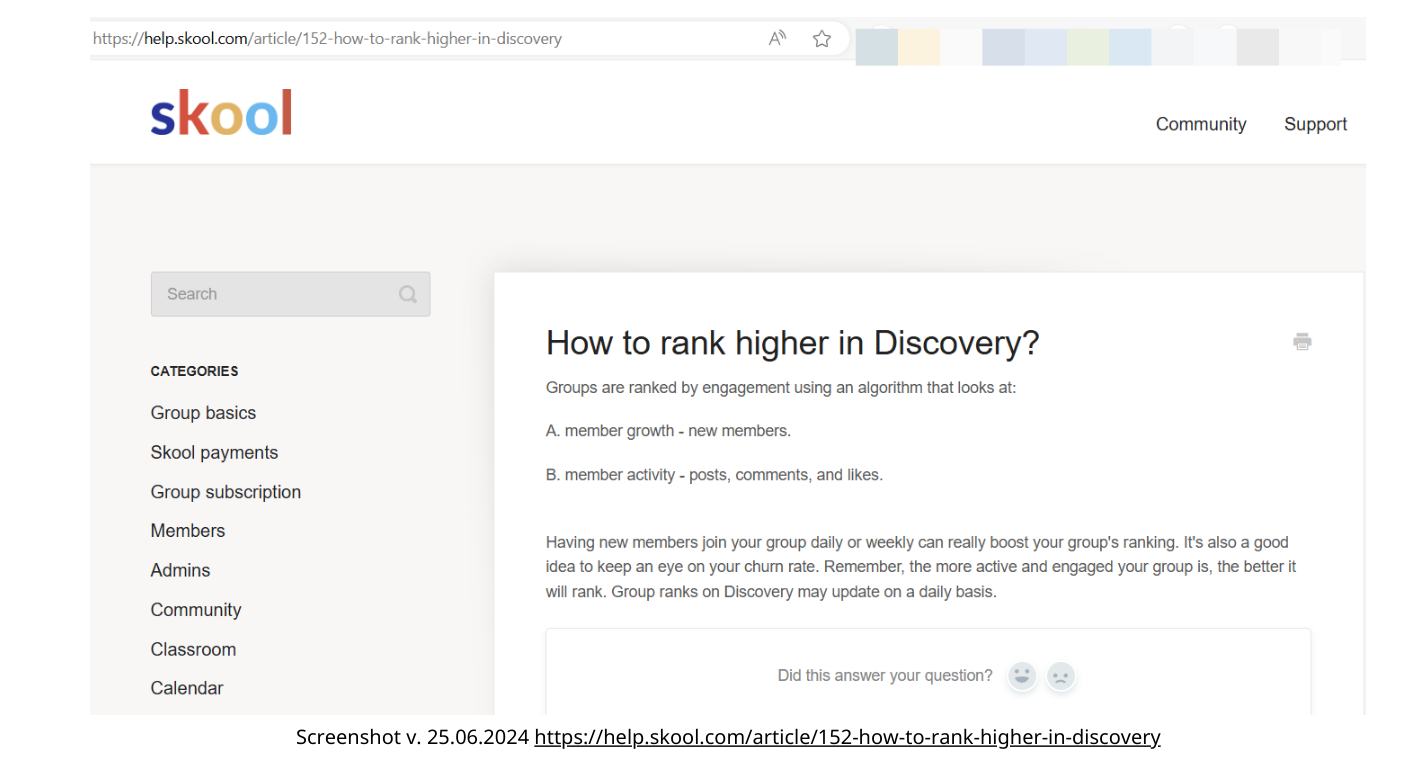Open the Classroom category

pos(193,649)
